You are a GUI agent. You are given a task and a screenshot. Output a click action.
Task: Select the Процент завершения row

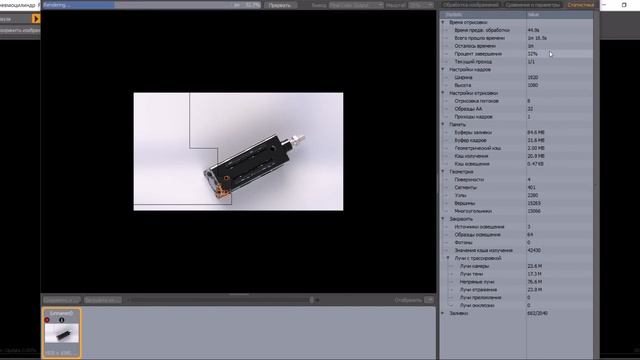[517, 54]
